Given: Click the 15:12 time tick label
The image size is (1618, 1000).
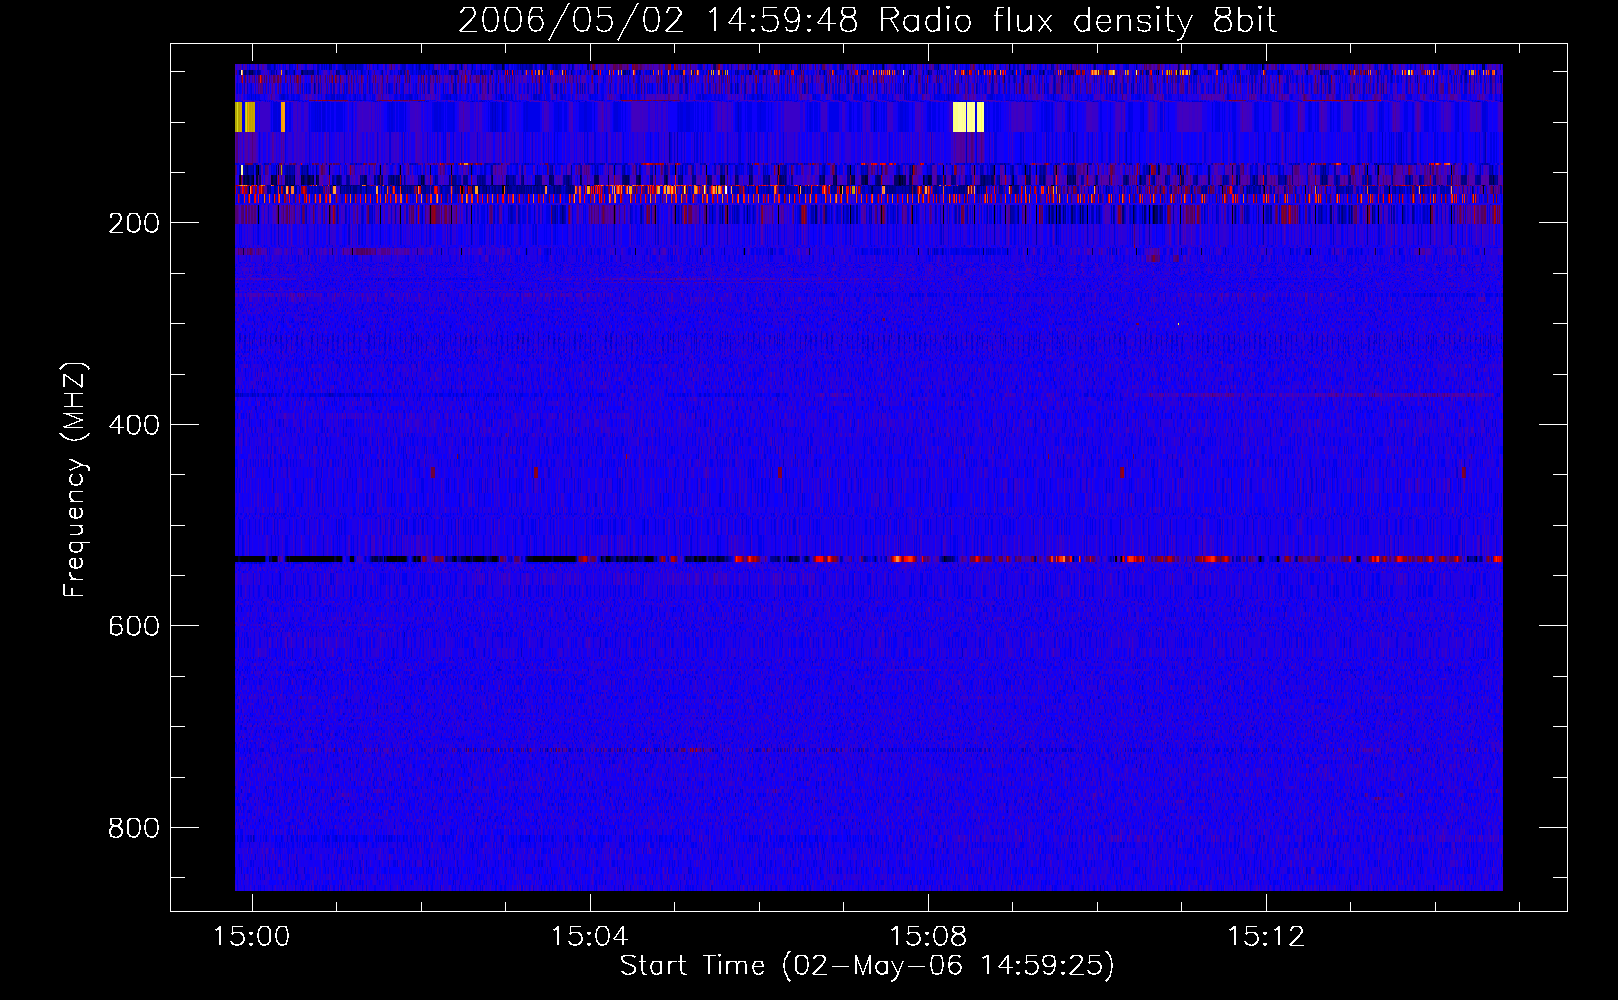Looking at the screenshot, I should pos(1266,936).
